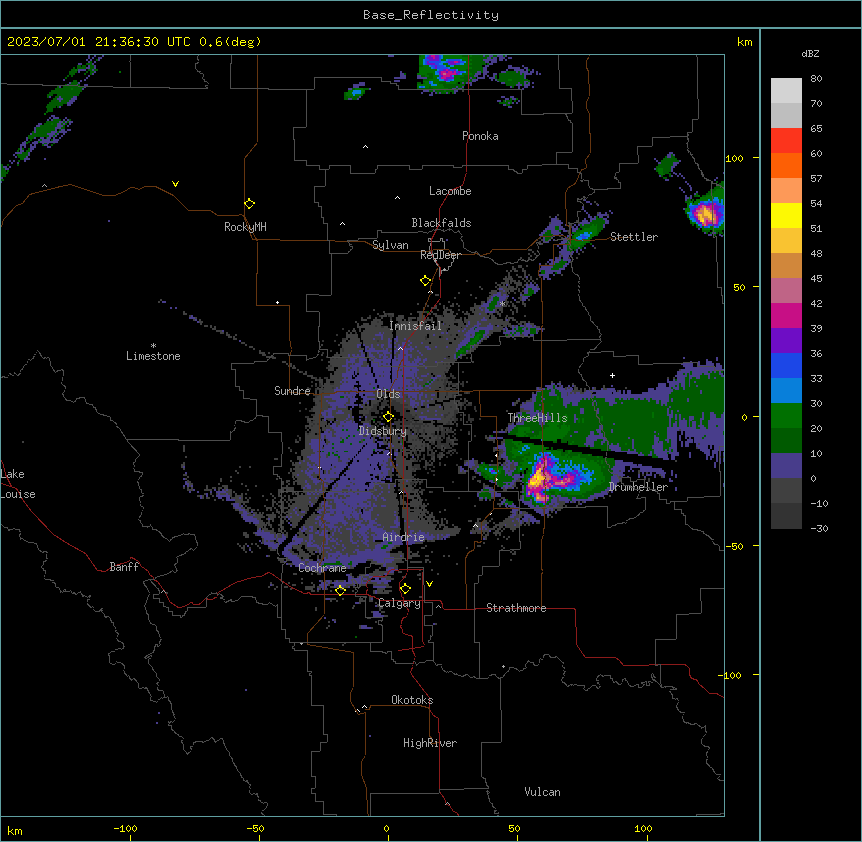Click the Airdrie city label
The width and height of the screenshot is (862, 842).
pos(404,537)
